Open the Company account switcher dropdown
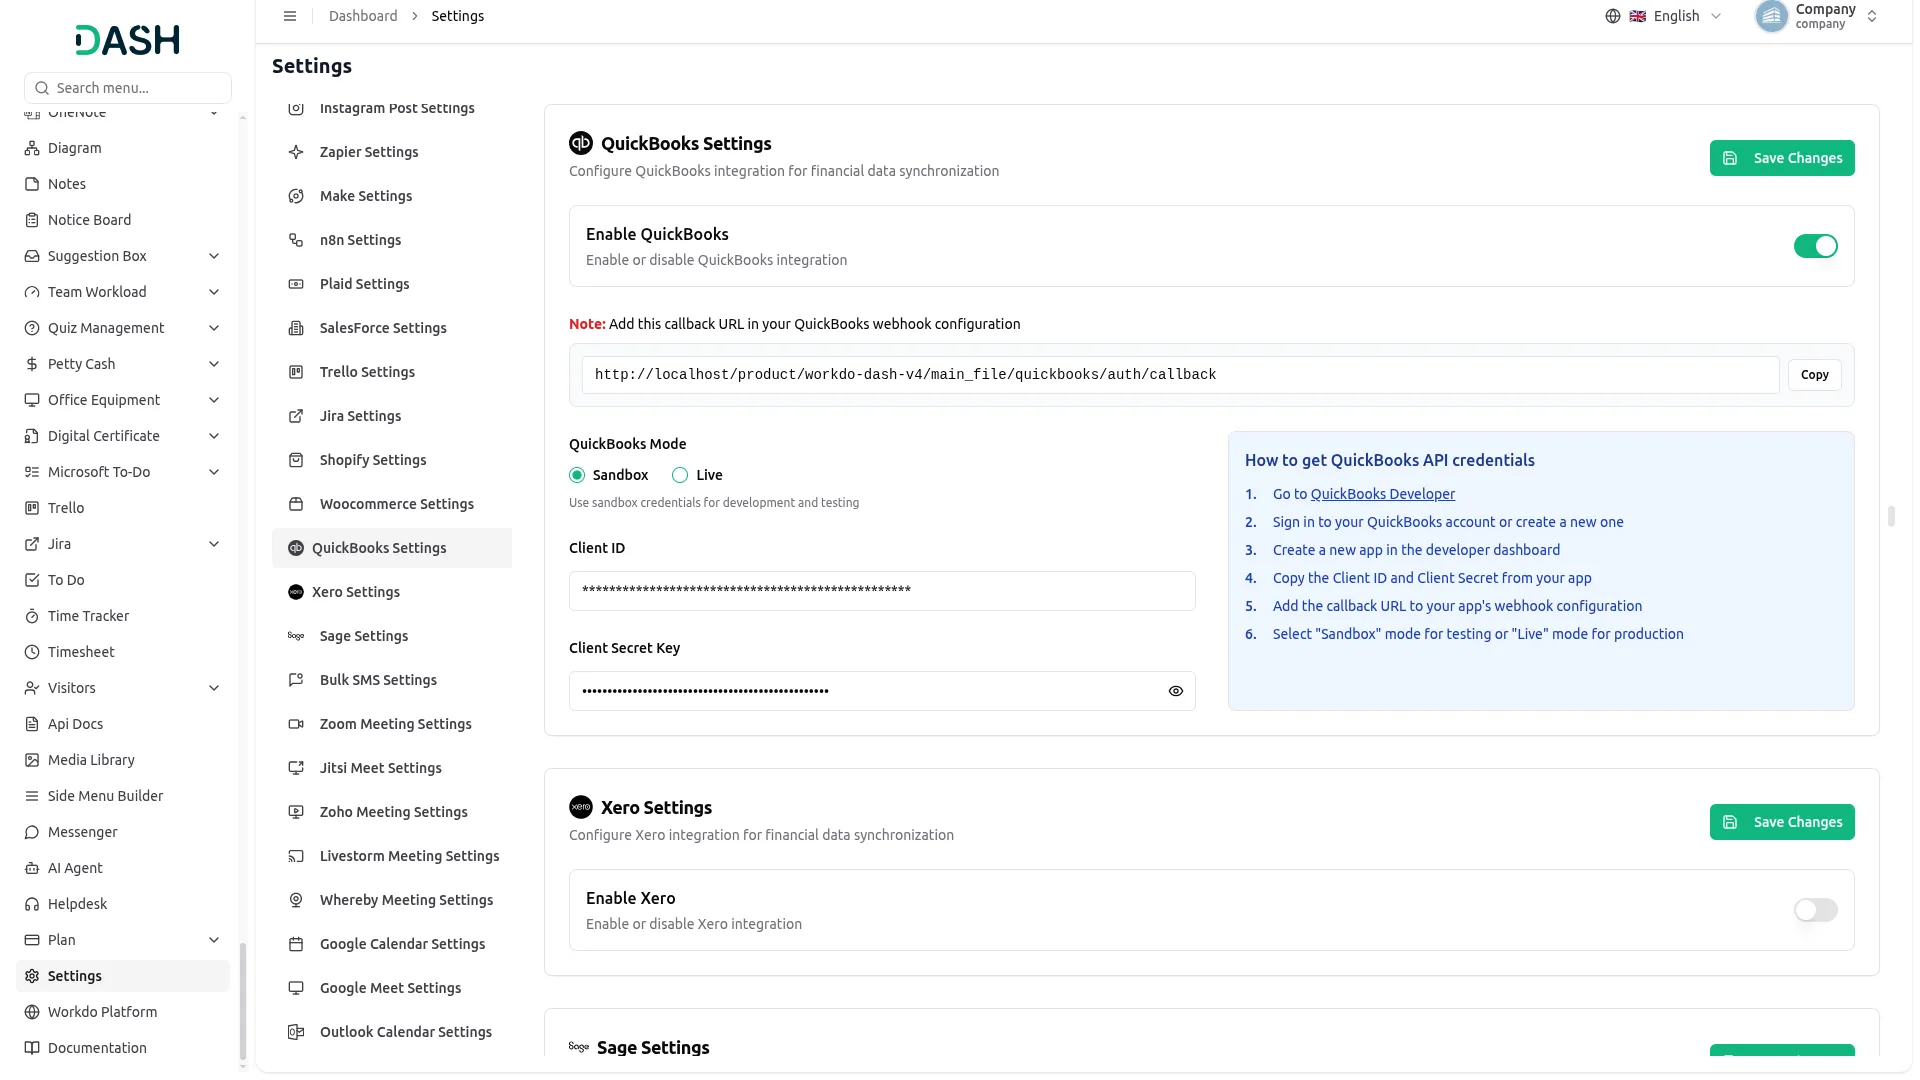 tap(1818, 16)
